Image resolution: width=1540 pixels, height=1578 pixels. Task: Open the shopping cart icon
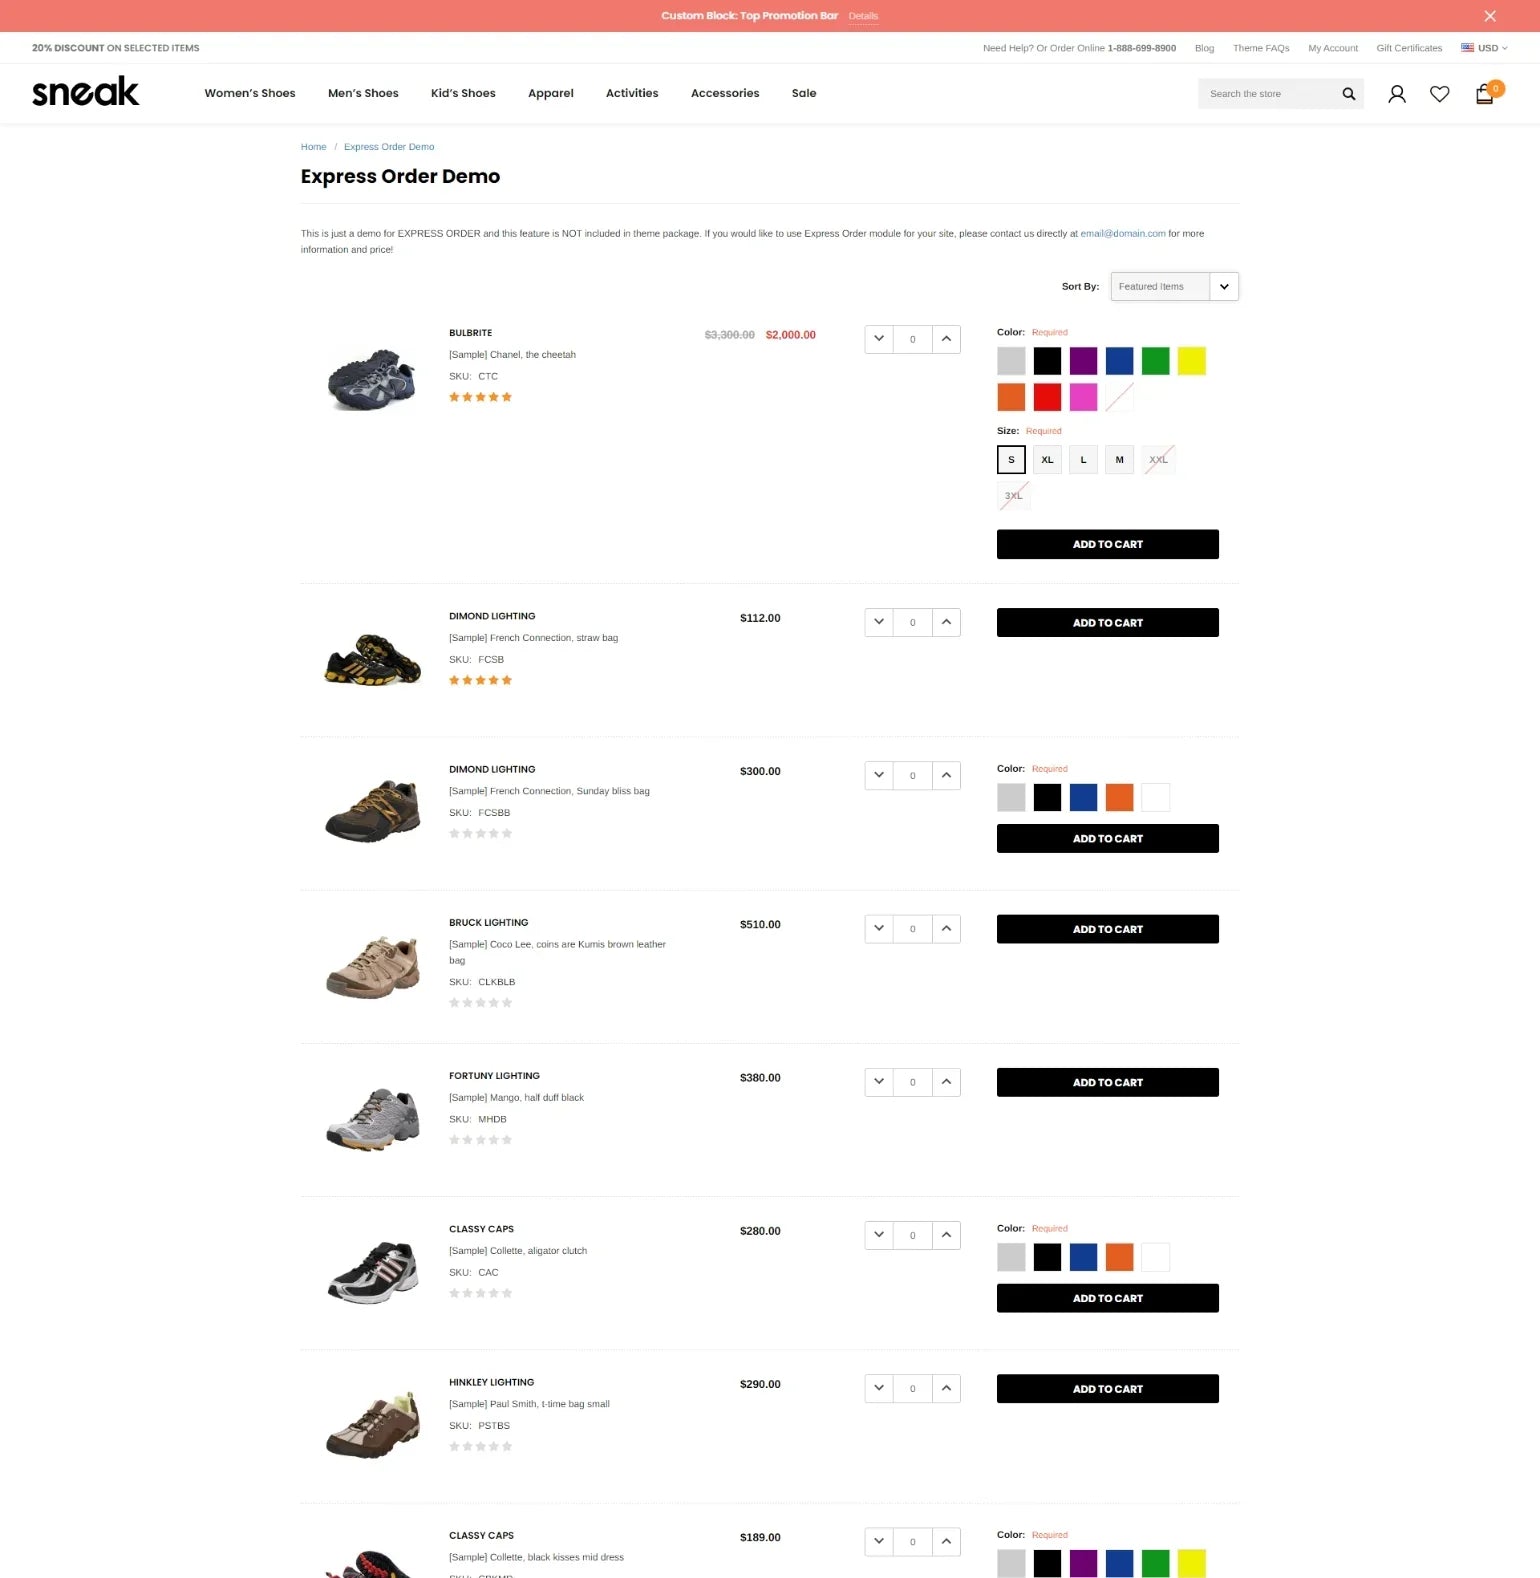[1484, 94]
